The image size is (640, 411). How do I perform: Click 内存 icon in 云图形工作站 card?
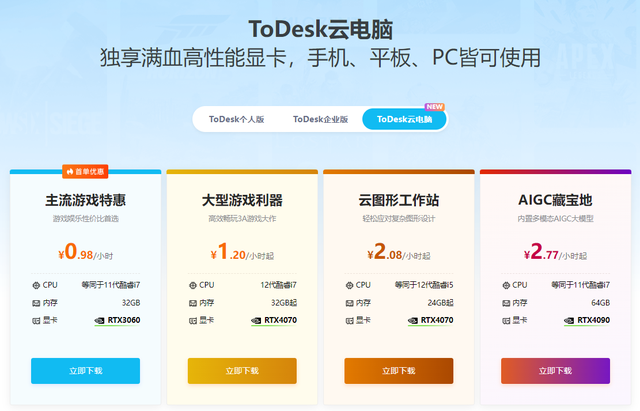(349, 303)
